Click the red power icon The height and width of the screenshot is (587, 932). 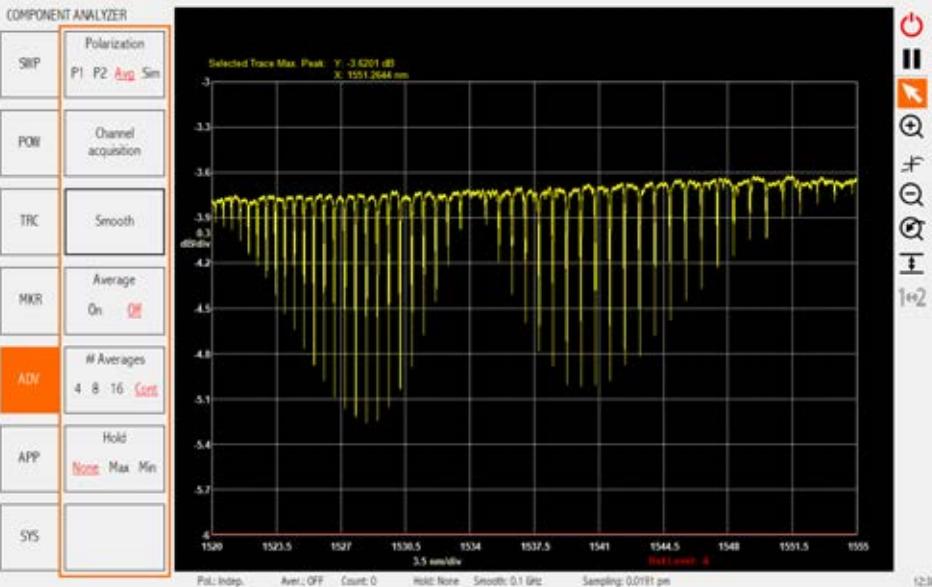point(911,24)
